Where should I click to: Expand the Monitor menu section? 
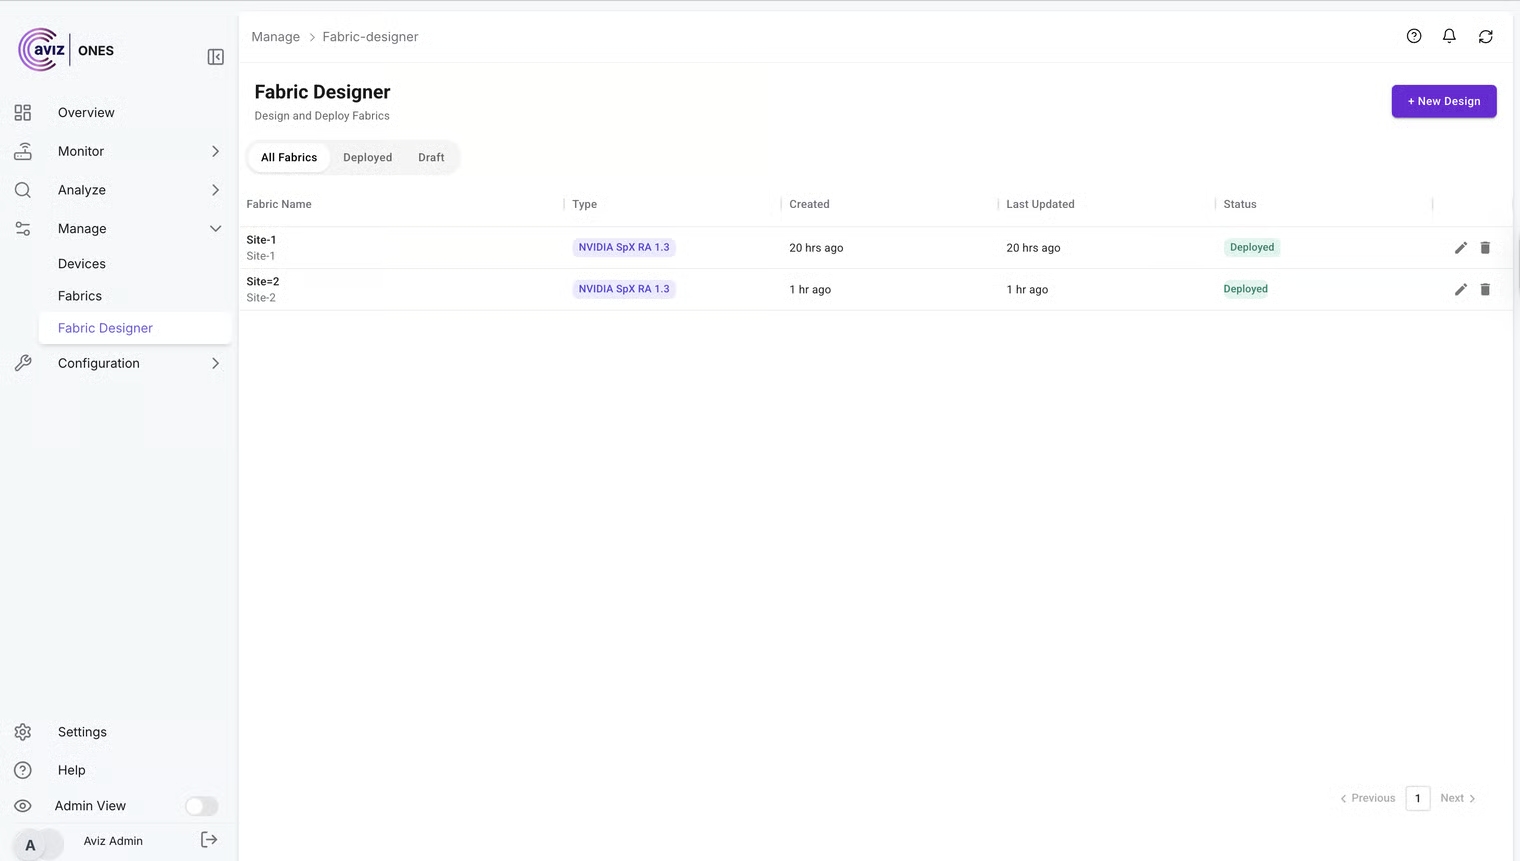215,151
